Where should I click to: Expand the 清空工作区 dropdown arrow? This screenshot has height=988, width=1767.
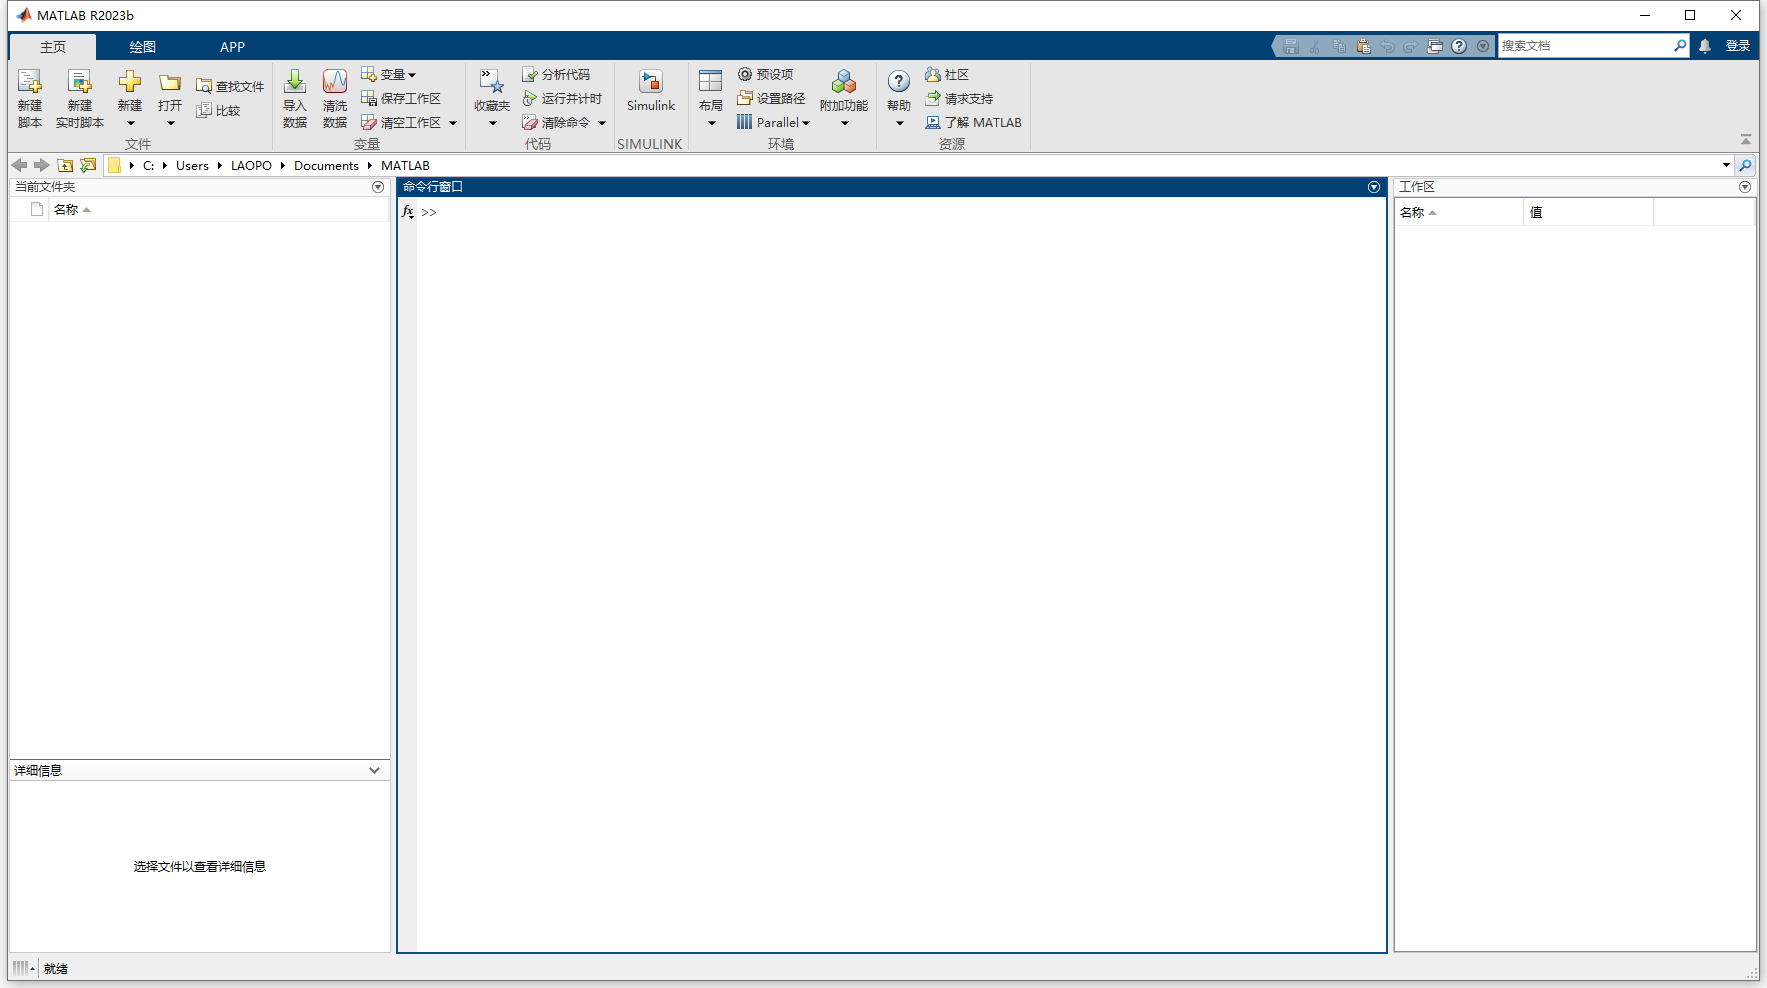point(453,123)
